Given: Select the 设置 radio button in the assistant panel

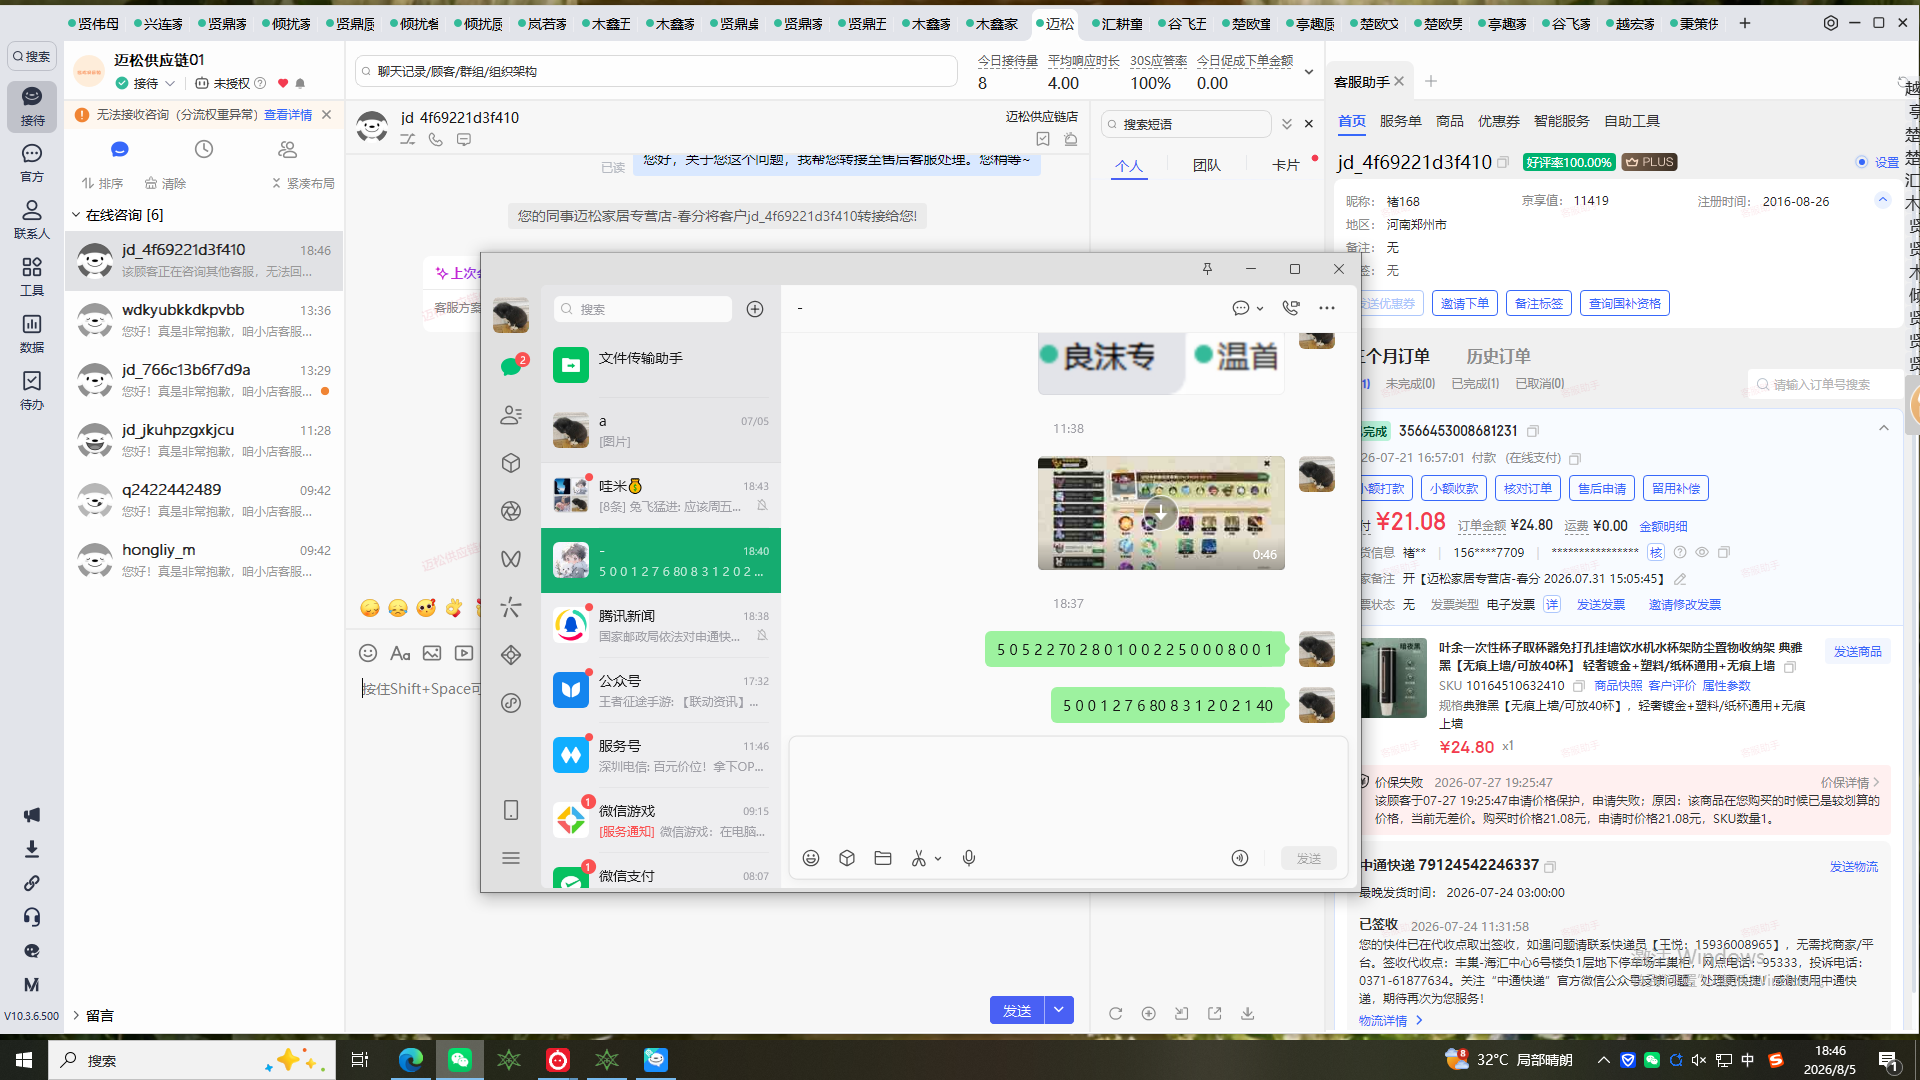Looking at the screenshot, I should click(1862, 162).
